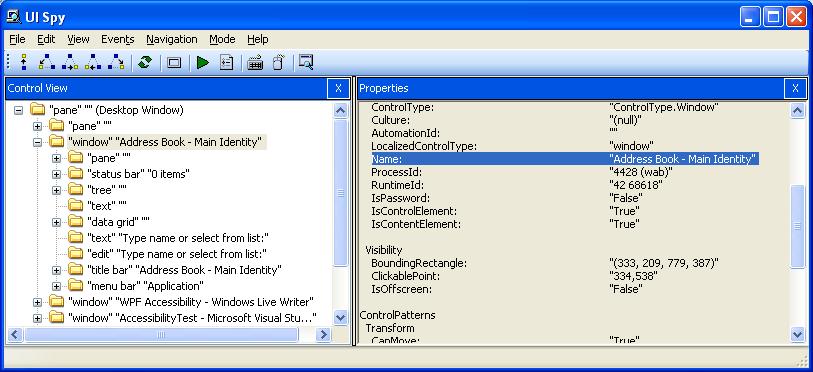Click the next-sibling navigation toolbar icon
Image resolution: width=813 pixels, height=372 pixels.
tap(70, 63)
